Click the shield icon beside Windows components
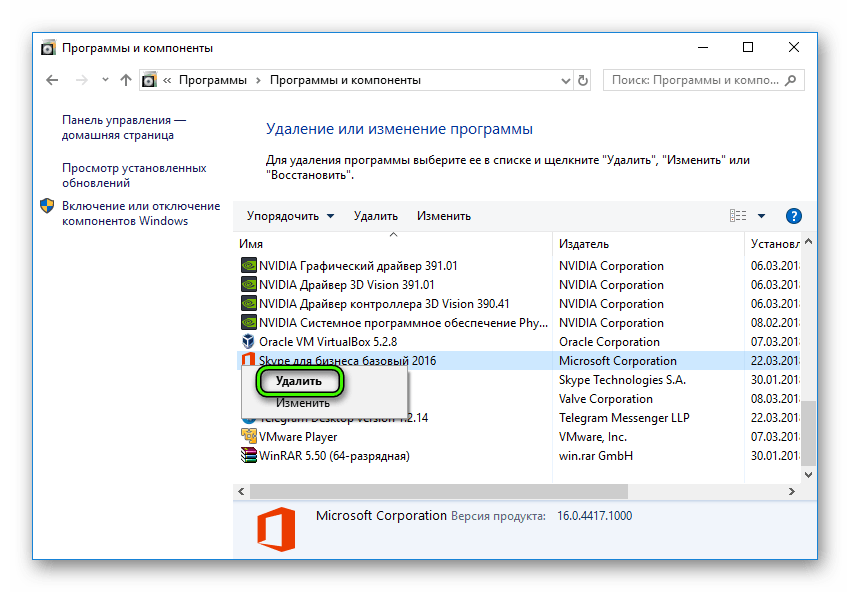 tap(47, 205)
